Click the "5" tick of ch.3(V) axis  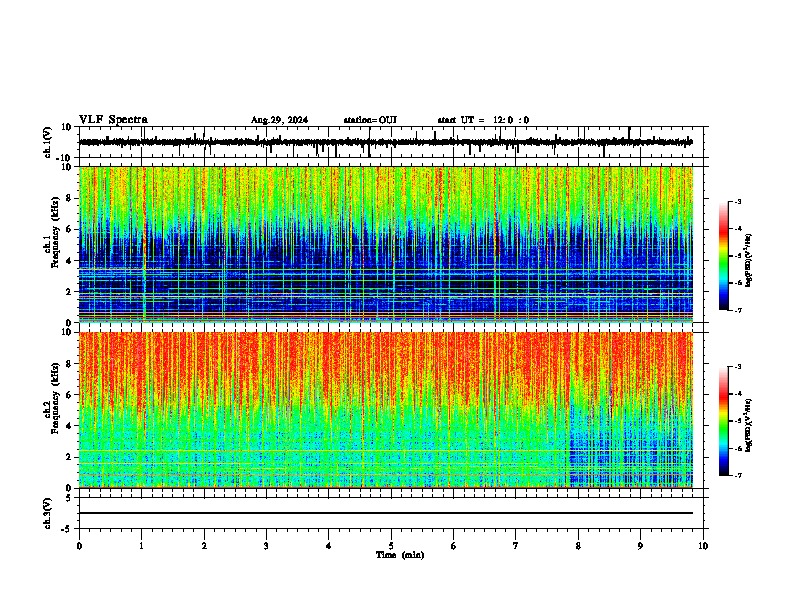click(69, 498)
